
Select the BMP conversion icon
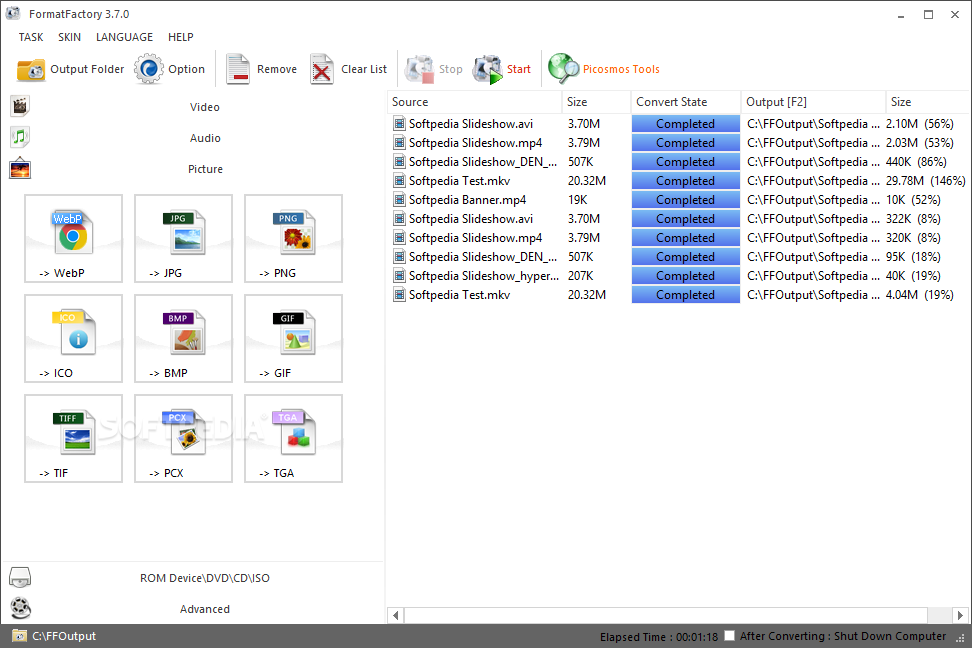tap(183, 332)
